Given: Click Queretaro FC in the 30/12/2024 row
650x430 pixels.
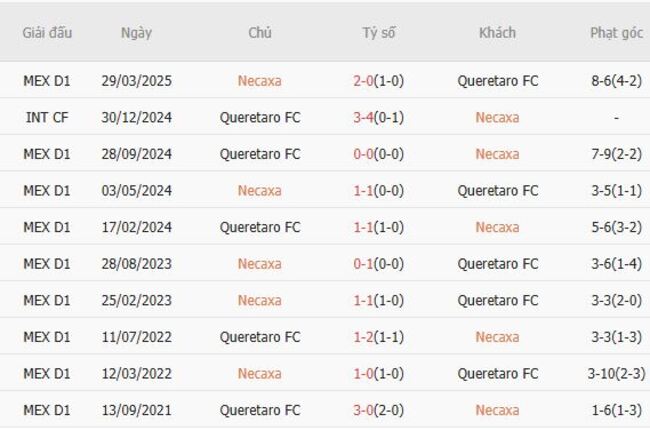Looking at the screenshot, I should pos(259,118).
